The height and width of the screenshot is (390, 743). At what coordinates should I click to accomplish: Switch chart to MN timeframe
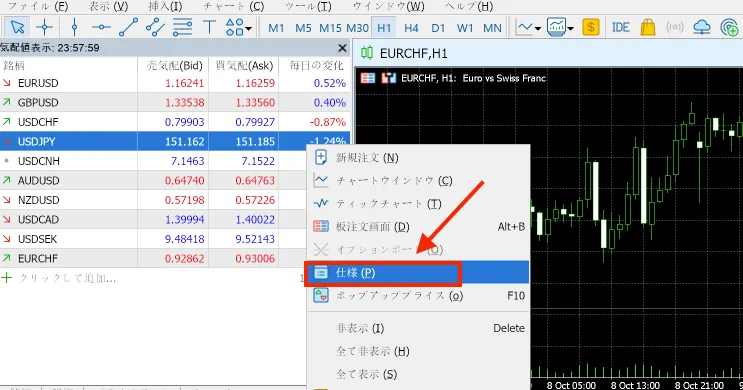coord(492,28)
